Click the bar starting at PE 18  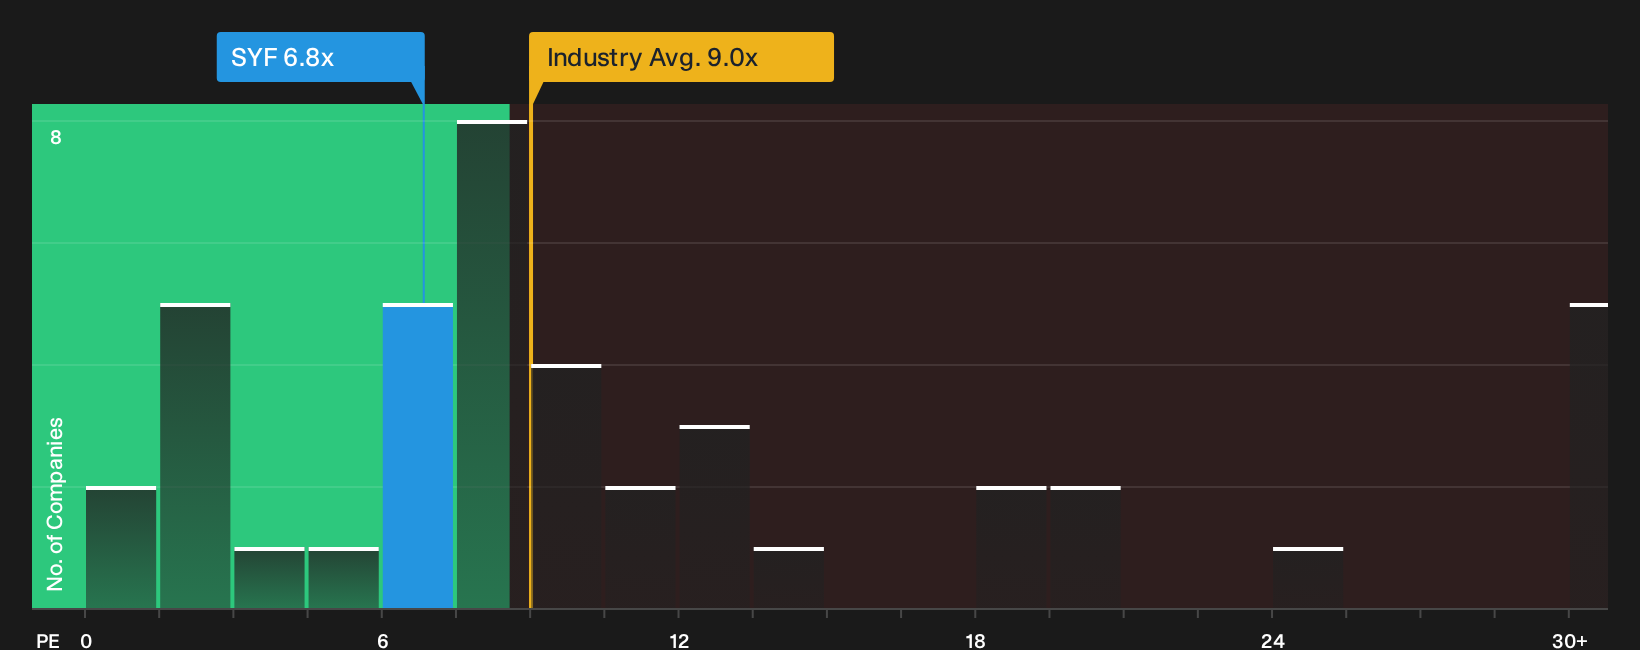[1011, 547]
